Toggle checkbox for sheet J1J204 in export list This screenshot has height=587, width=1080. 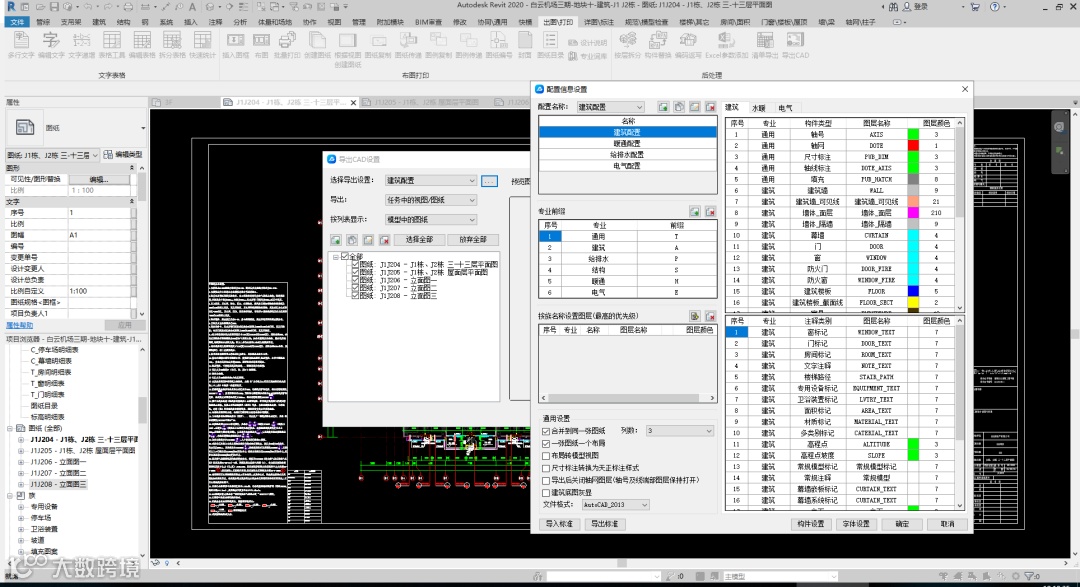pos(355,264)
